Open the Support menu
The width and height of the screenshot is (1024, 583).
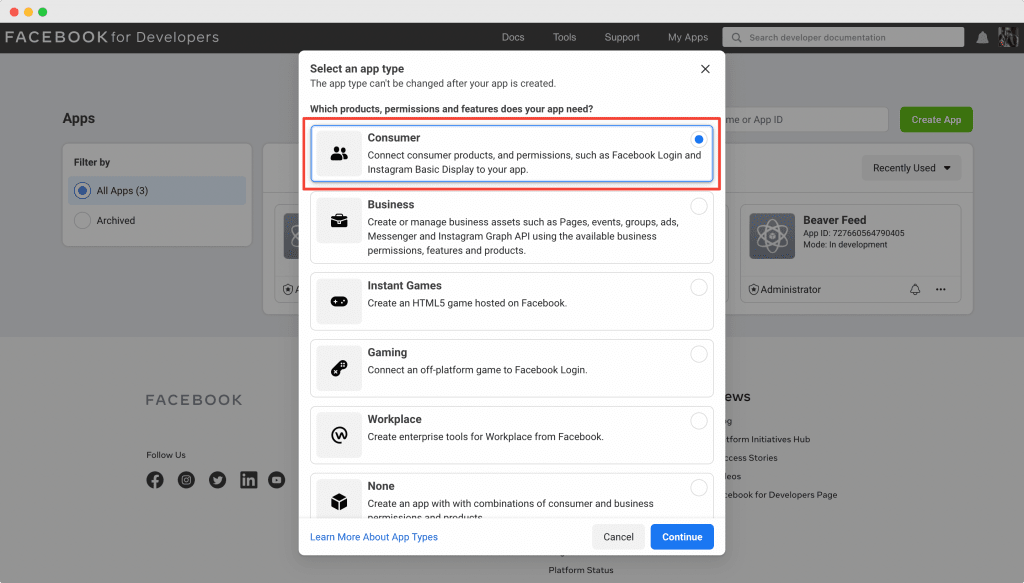[622, 37]
